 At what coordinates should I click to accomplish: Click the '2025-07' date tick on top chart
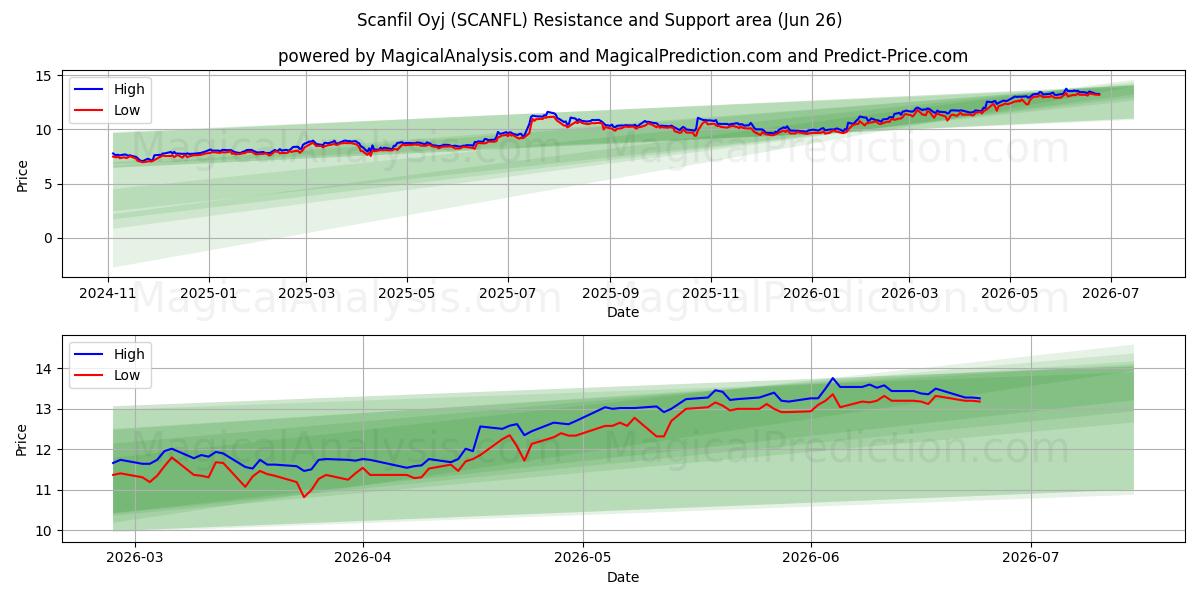point(507,294)
